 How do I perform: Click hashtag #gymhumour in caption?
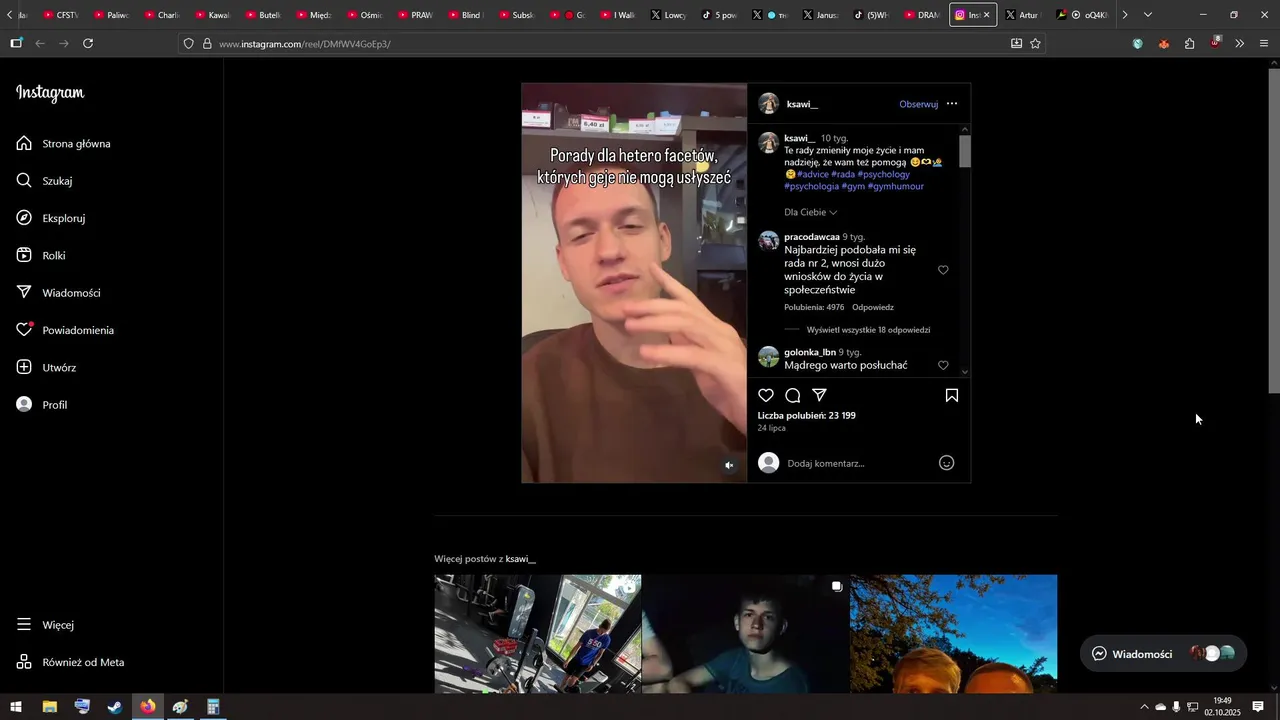896,186
